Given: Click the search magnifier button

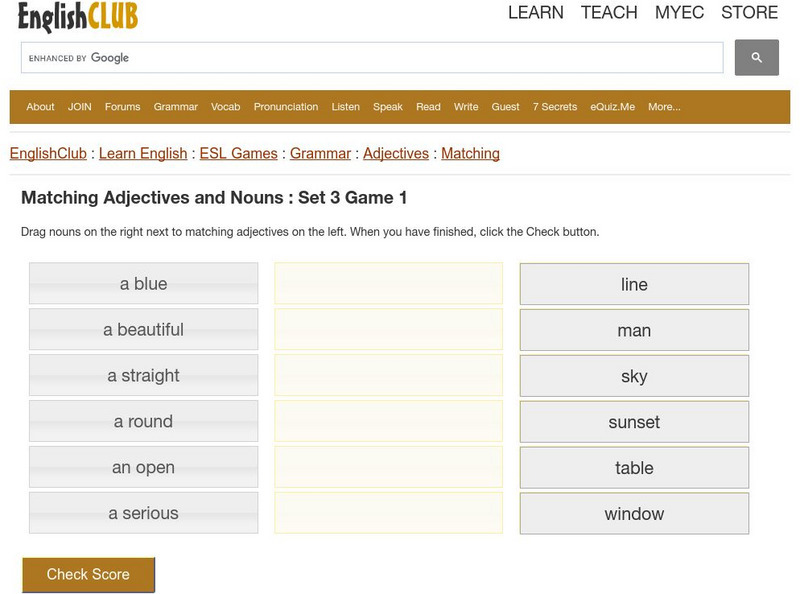Looking at the screenshot, I should 756,58.
